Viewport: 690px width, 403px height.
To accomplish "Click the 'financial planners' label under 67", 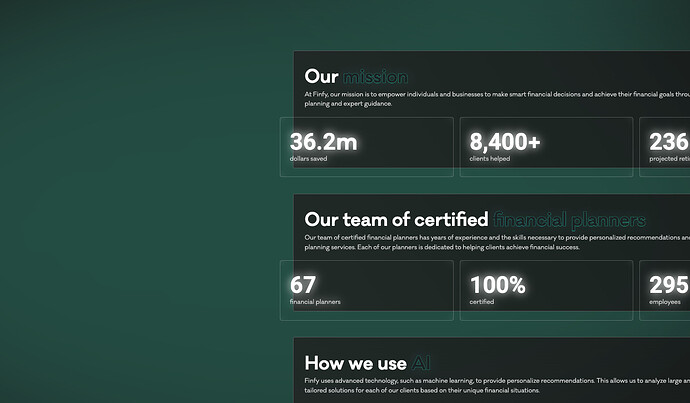I will tap(315, 302).
